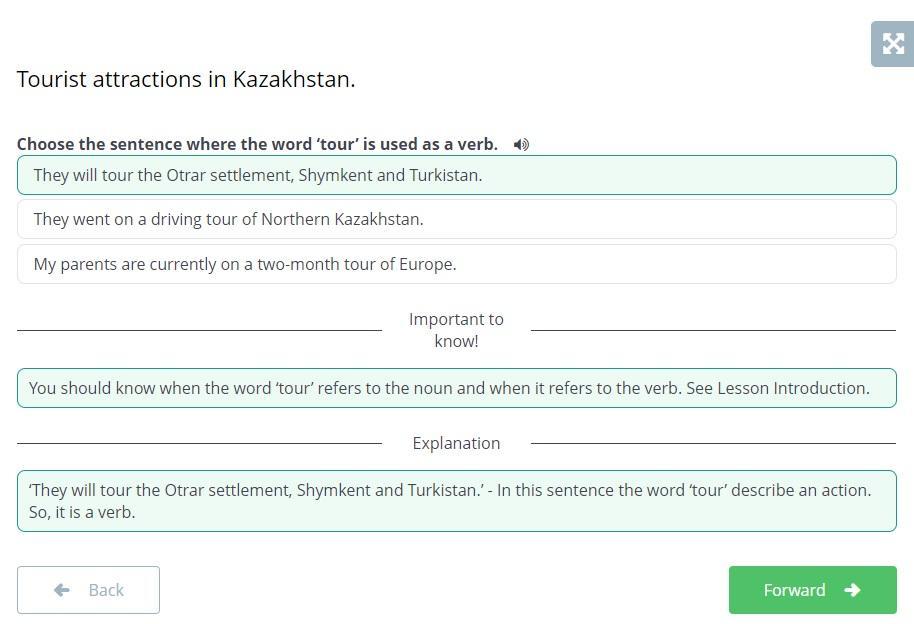Viewport: 914px width, 624px height.
Task: Click 'So, it is a verb.' text
Action: pyautogui.click(x=76, y=512)
